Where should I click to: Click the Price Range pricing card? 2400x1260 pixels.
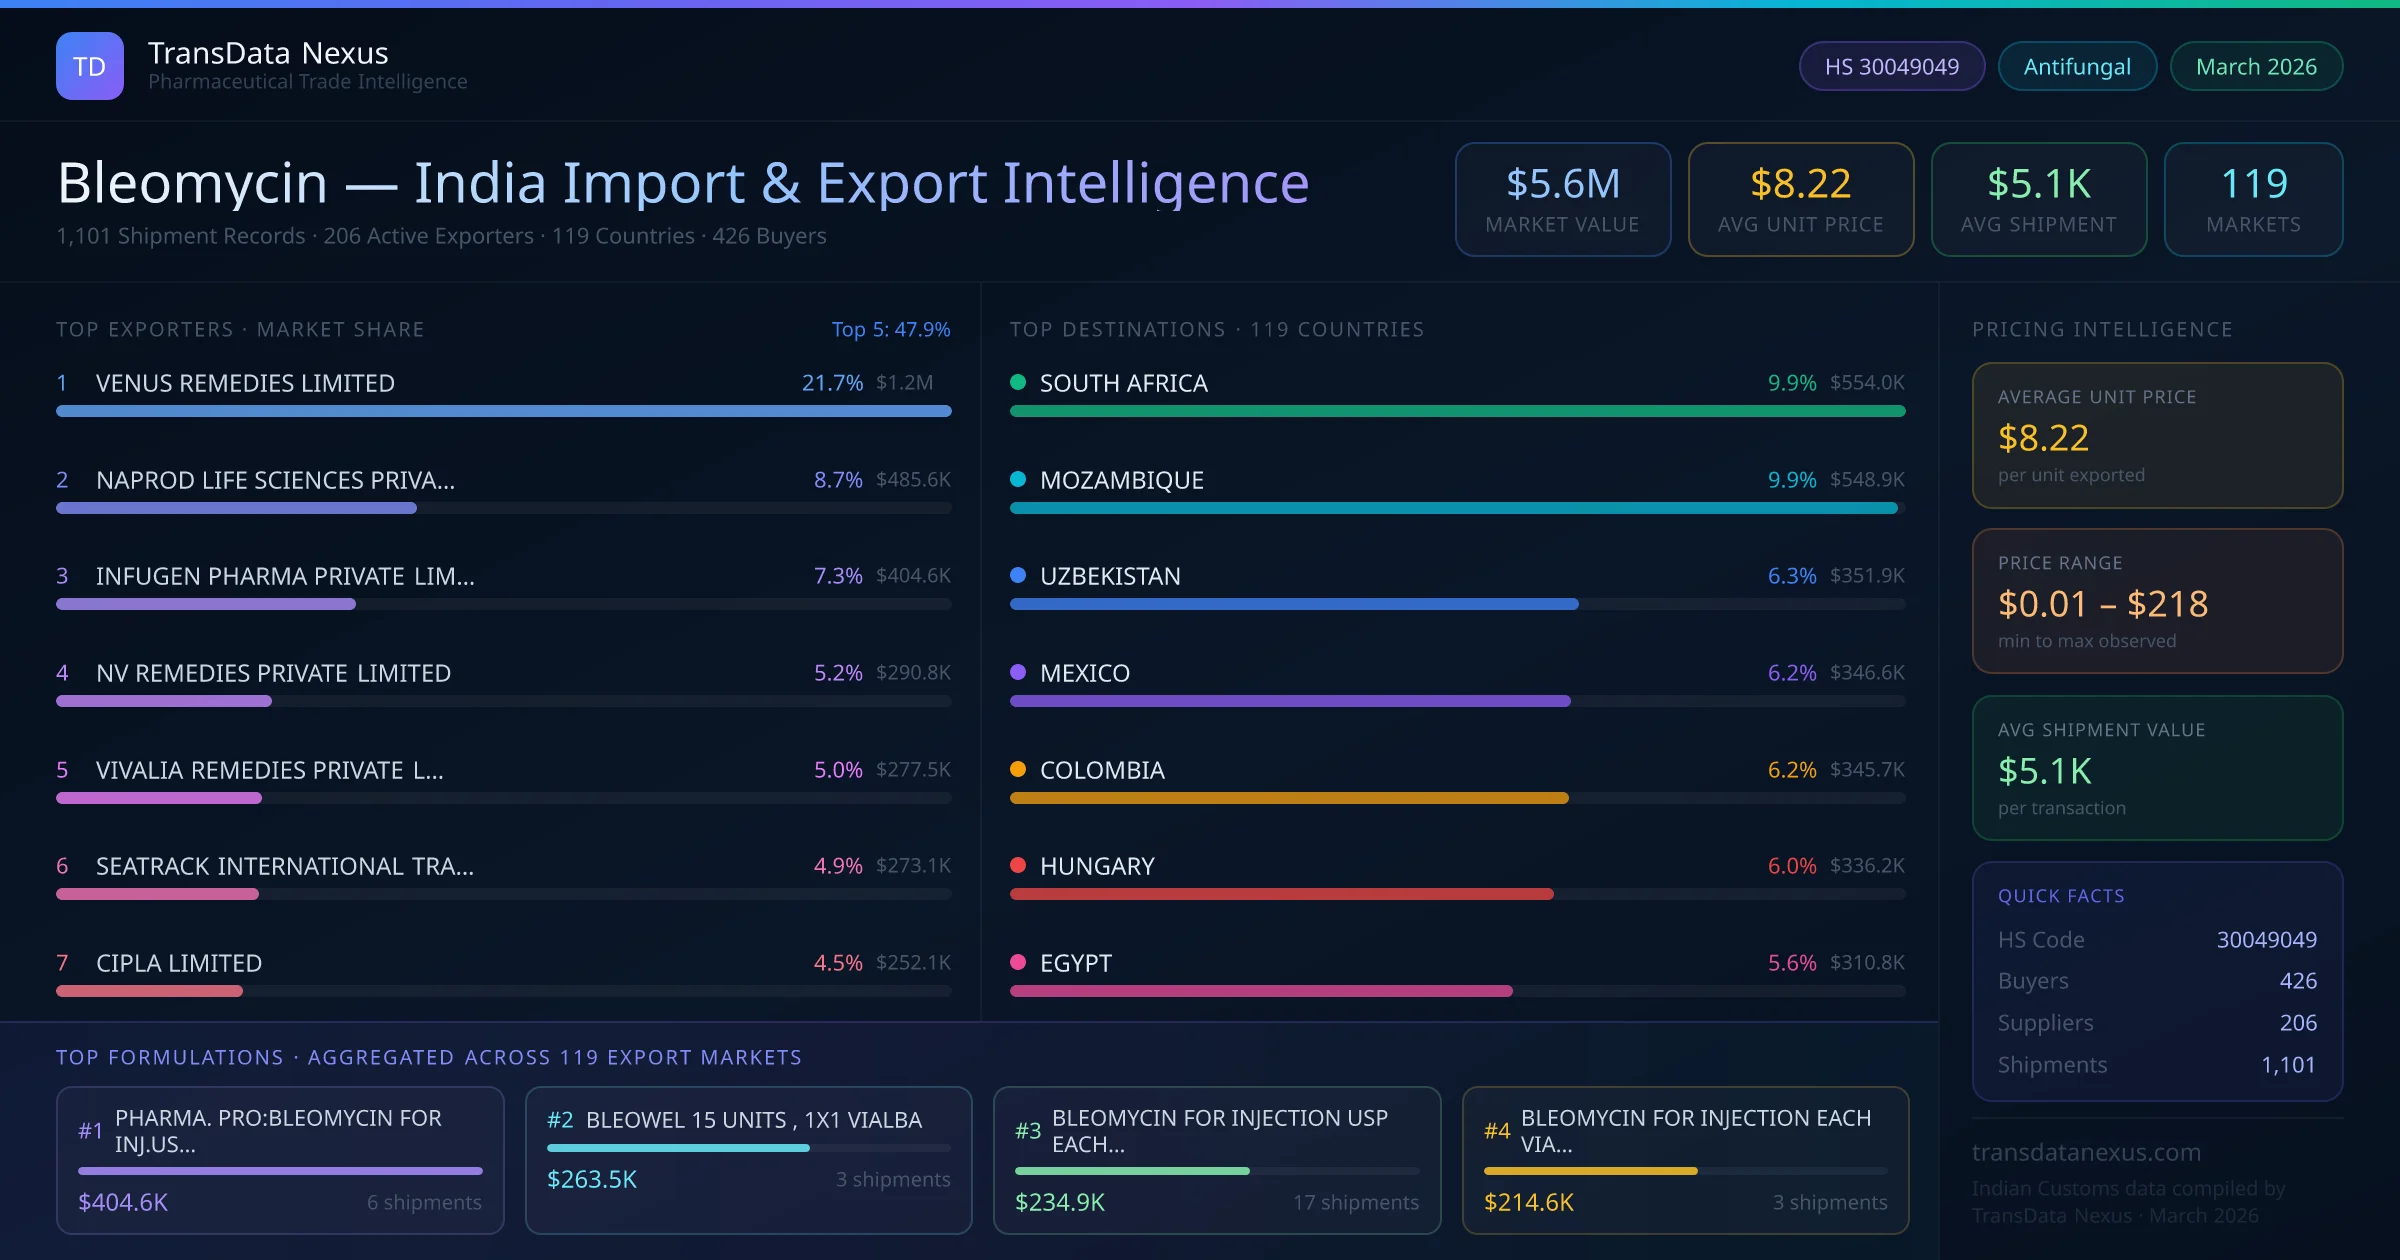click(x=2156, y=601)
